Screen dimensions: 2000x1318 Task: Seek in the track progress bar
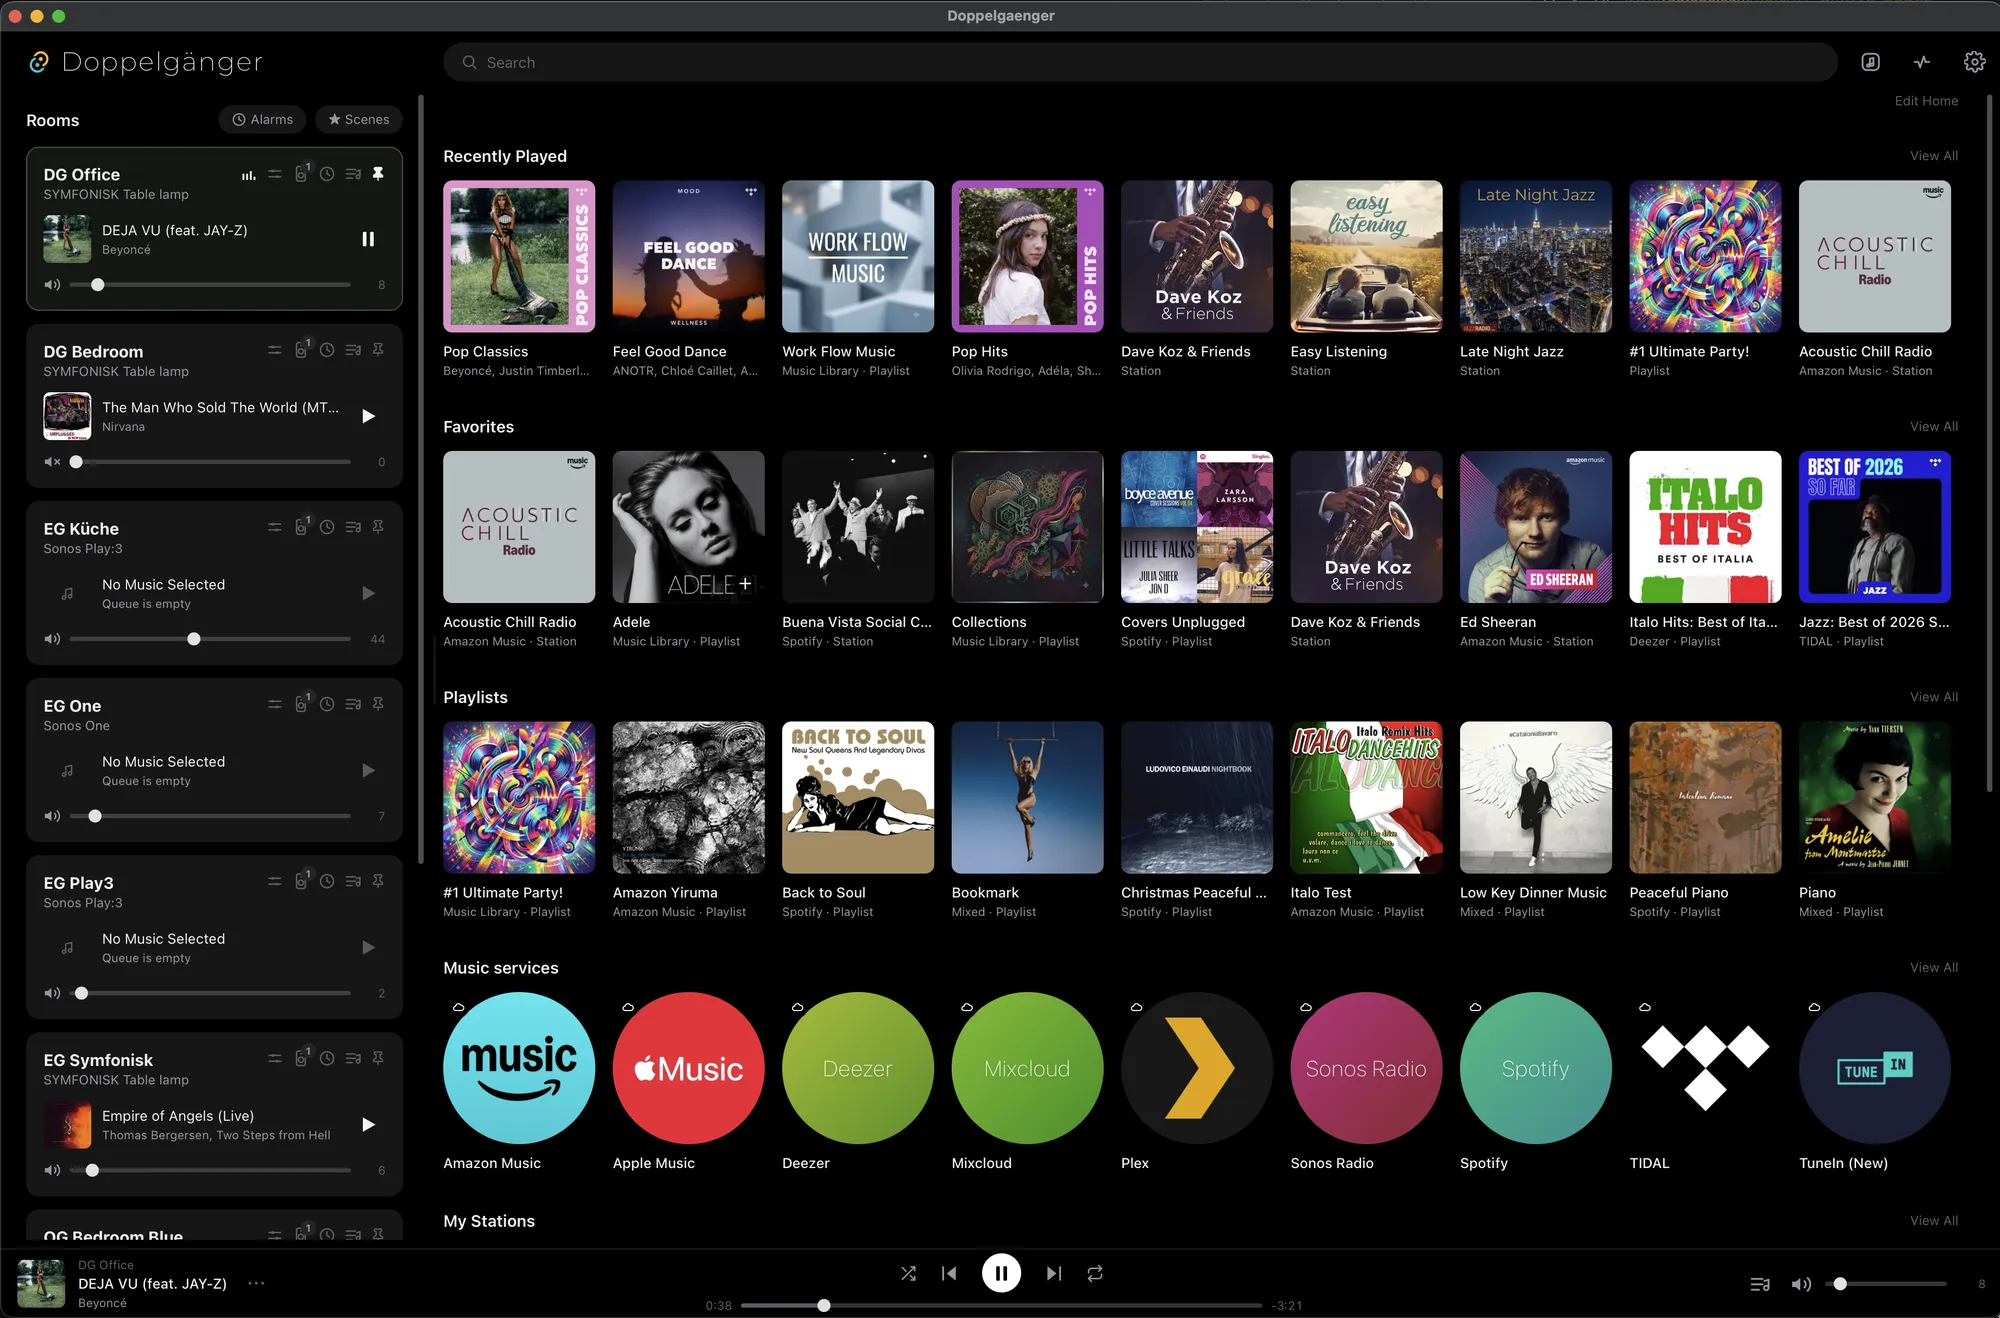pos(1001,1306)
